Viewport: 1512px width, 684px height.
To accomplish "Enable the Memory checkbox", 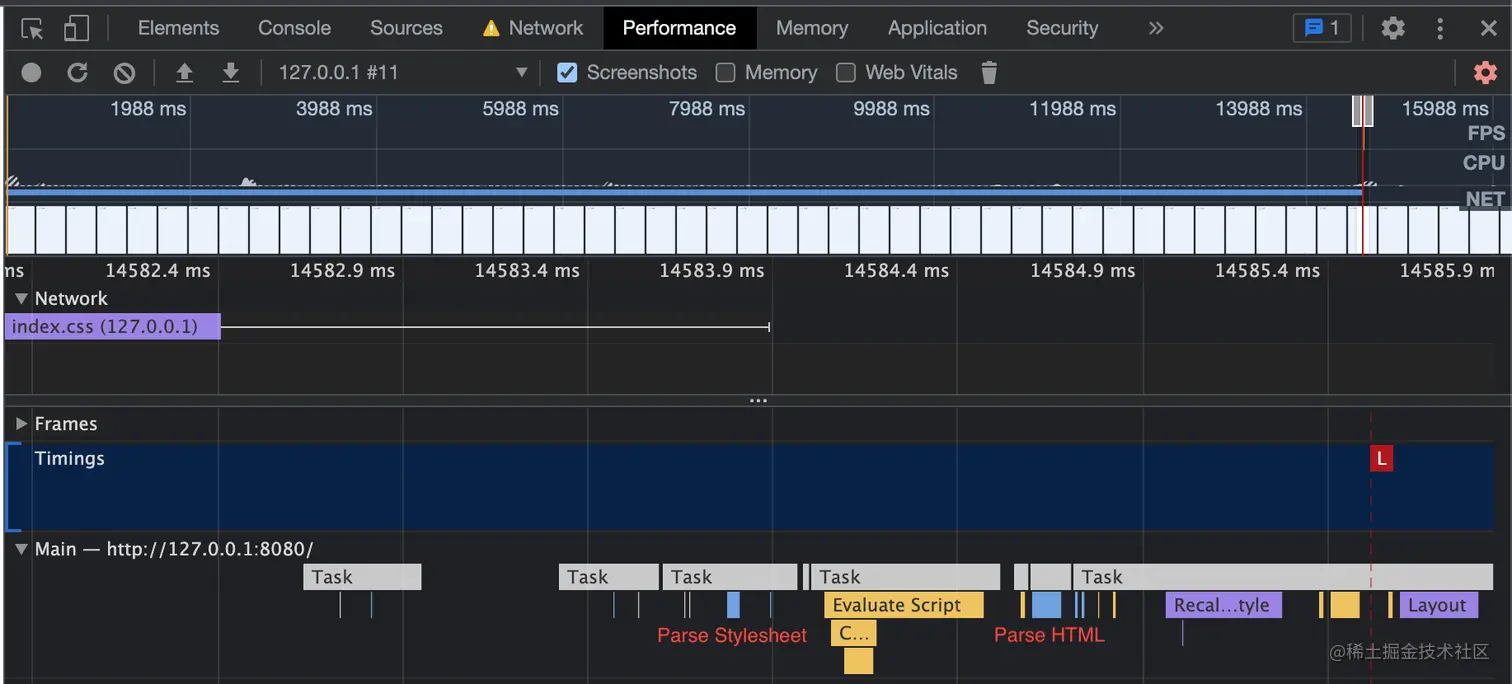I will tap(725, 72).
